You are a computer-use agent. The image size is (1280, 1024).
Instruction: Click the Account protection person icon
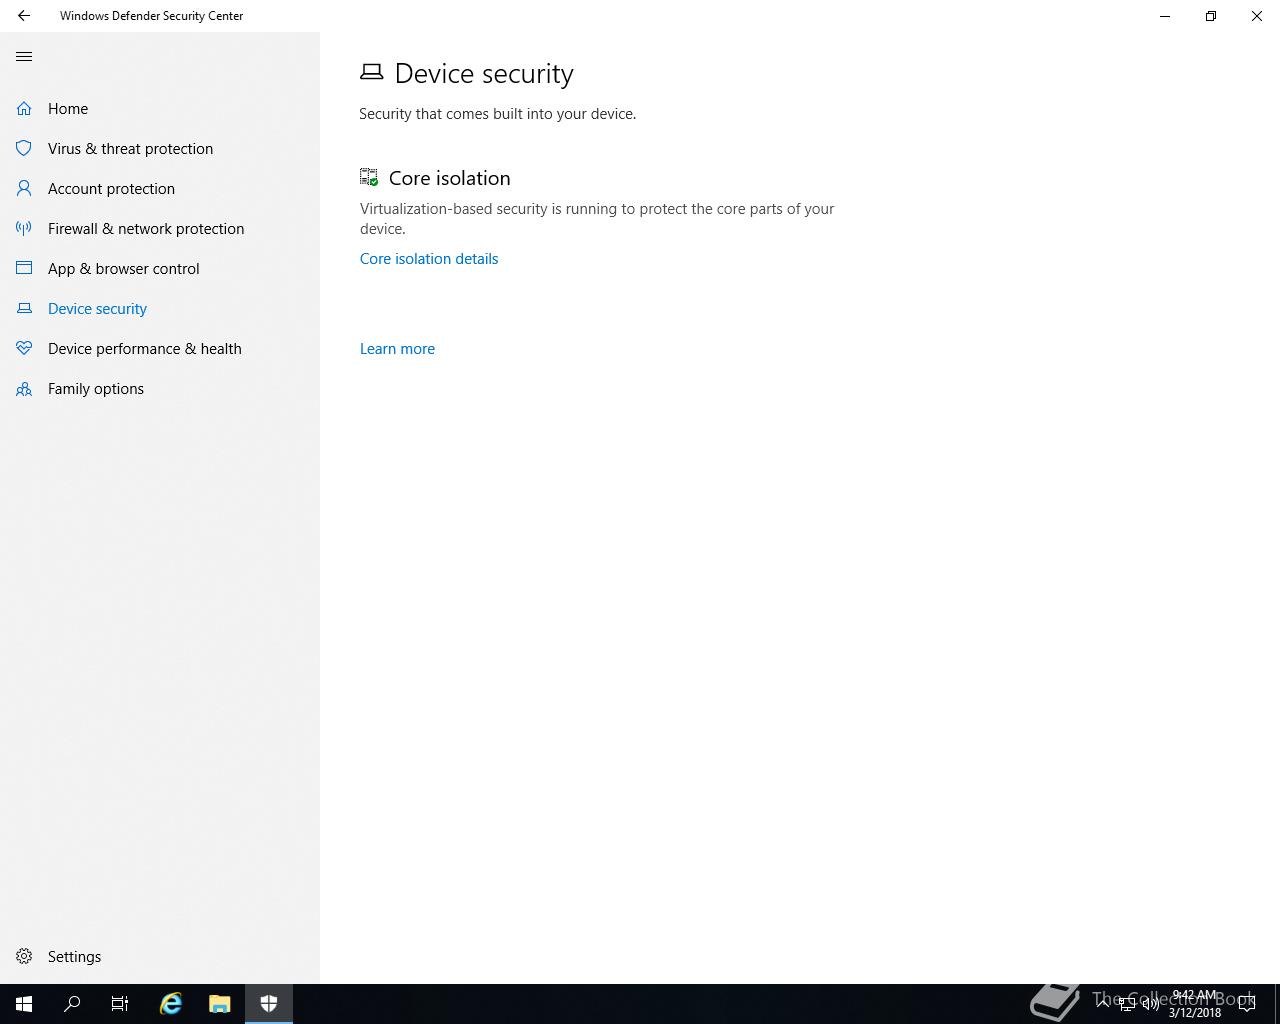coord(24,188)
